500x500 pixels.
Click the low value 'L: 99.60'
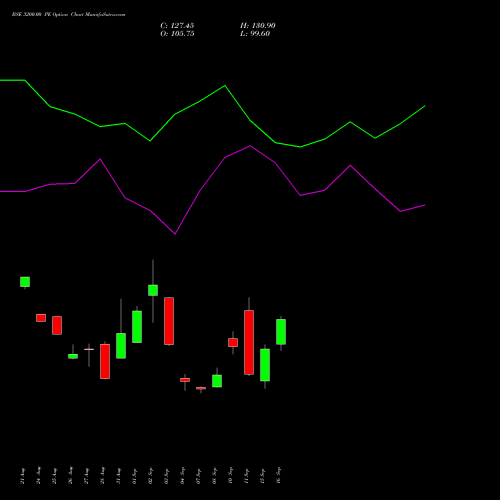pos(255,34)
